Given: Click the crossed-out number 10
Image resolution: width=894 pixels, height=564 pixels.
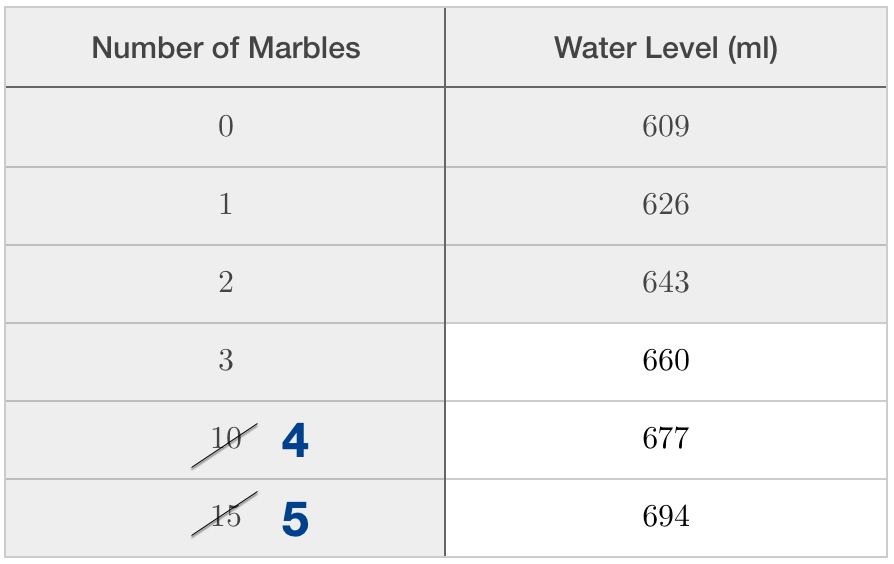Looking at the screenshot, I should [226, 439].
